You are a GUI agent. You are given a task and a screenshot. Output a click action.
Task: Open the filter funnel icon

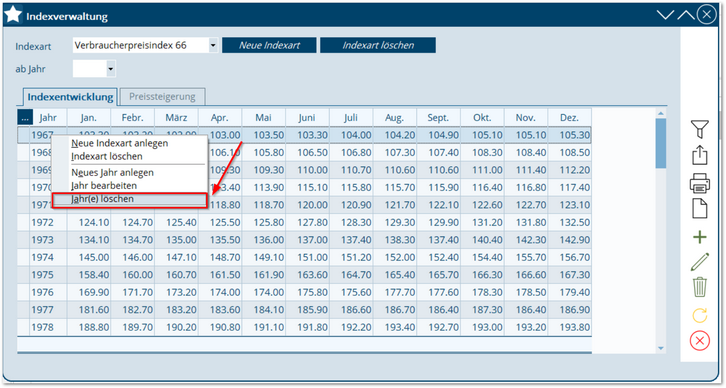[700, 129]
